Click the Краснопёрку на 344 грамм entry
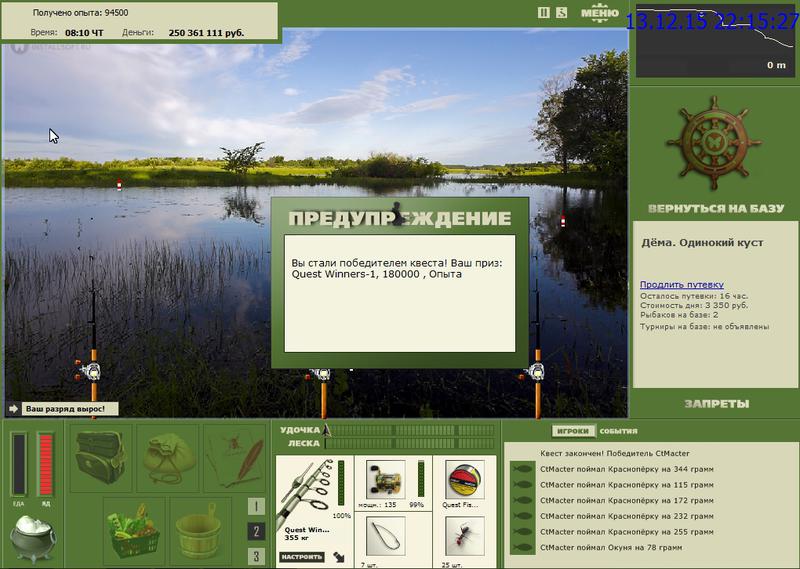The height and width of the screenshot is (569, 800). point(627,469)
